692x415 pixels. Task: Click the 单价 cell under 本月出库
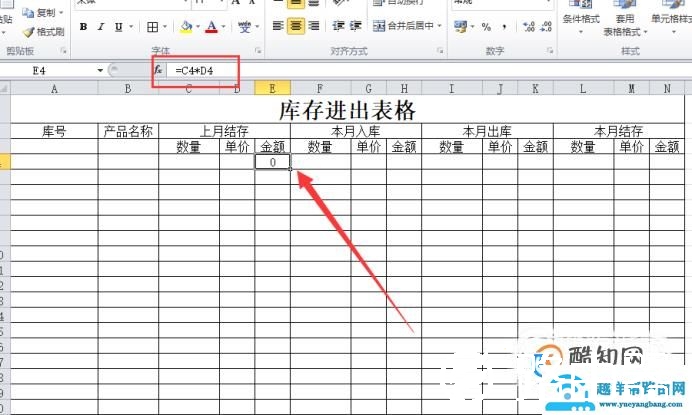click(x=500, y=146)
